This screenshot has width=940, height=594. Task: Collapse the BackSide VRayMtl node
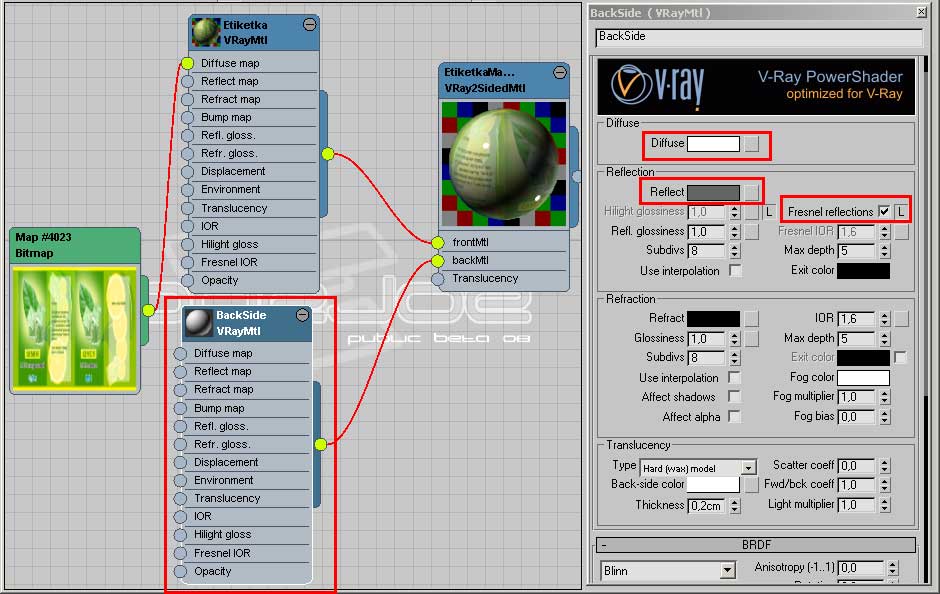[x=302, y=316]
